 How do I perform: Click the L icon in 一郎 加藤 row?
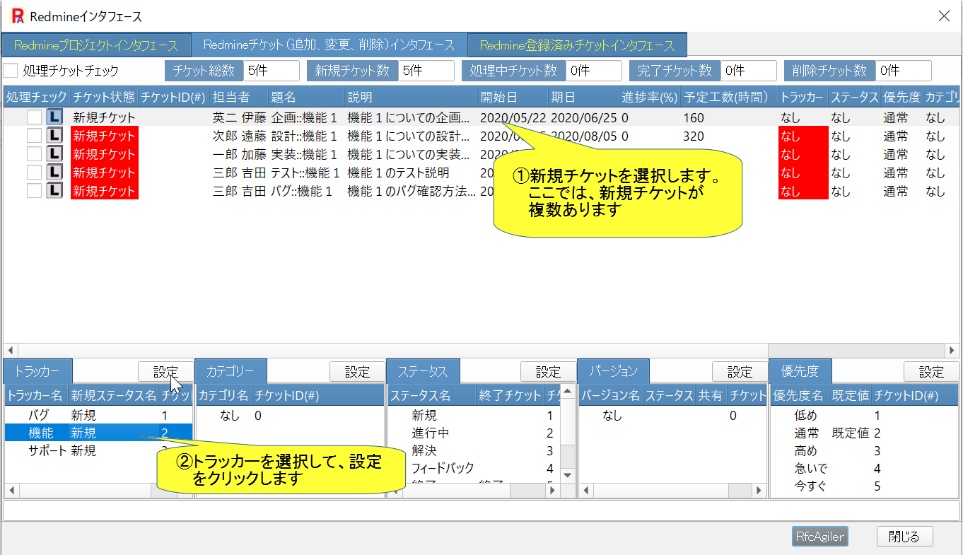[55, 153]
